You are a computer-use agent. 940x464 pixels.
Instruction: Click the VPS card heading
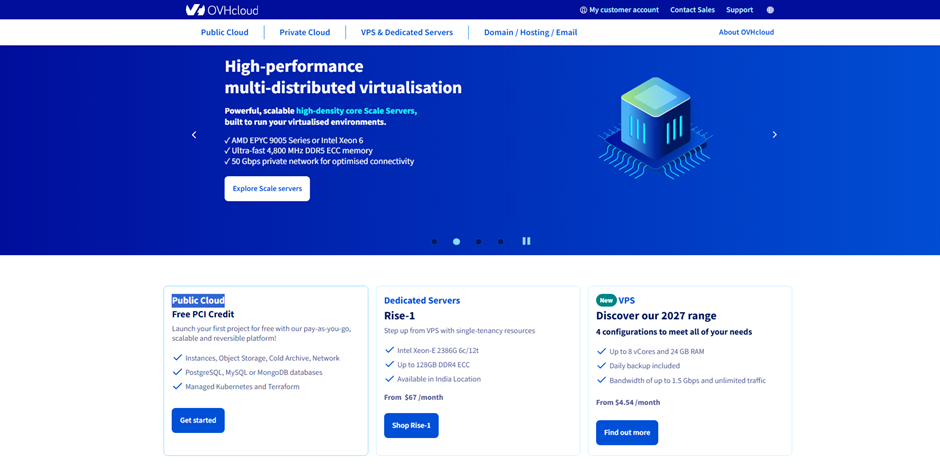coord(627,300)
